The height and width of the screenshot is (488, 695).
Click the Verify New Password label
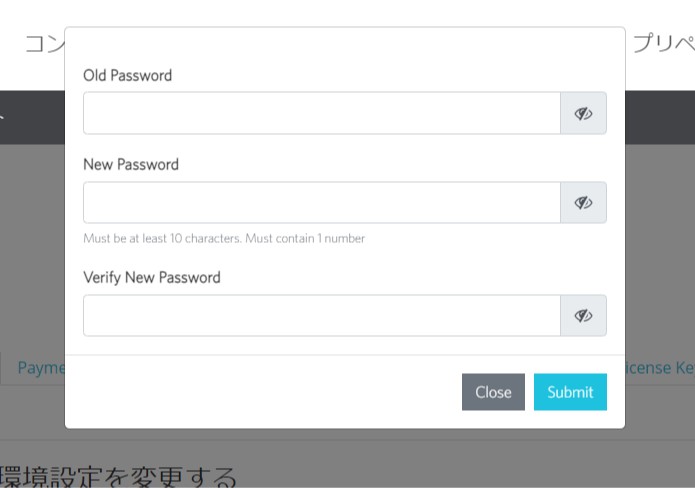click(152, 277)
